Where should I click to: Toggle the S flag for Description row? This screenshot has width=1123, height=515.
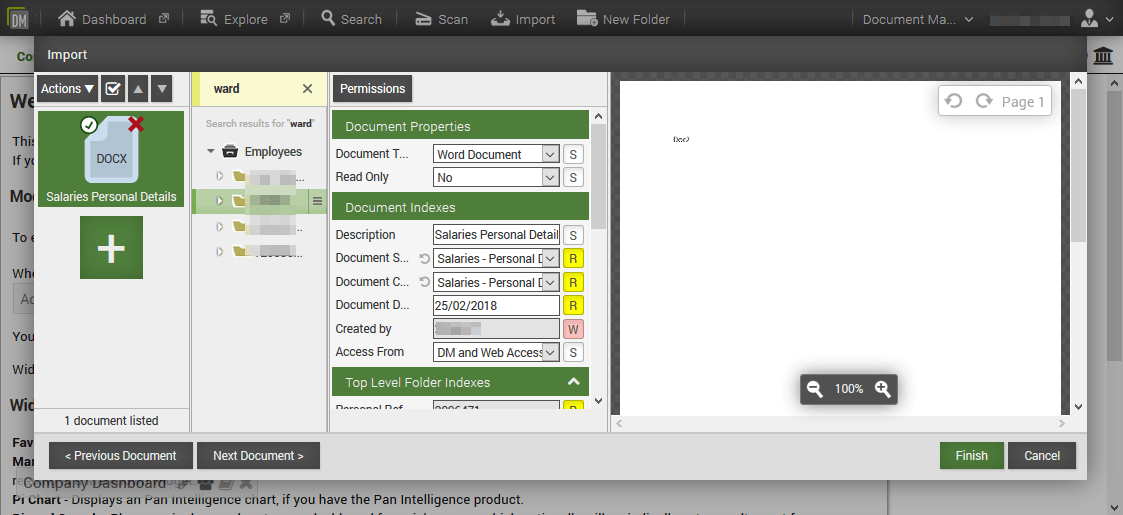(x=574, y=235)
